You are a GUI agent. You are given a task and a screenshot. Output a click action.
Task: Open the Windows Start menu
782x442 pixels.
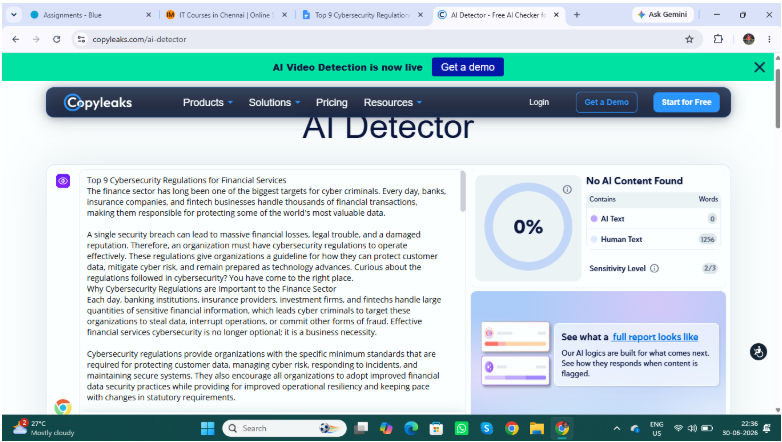[207, 428]
